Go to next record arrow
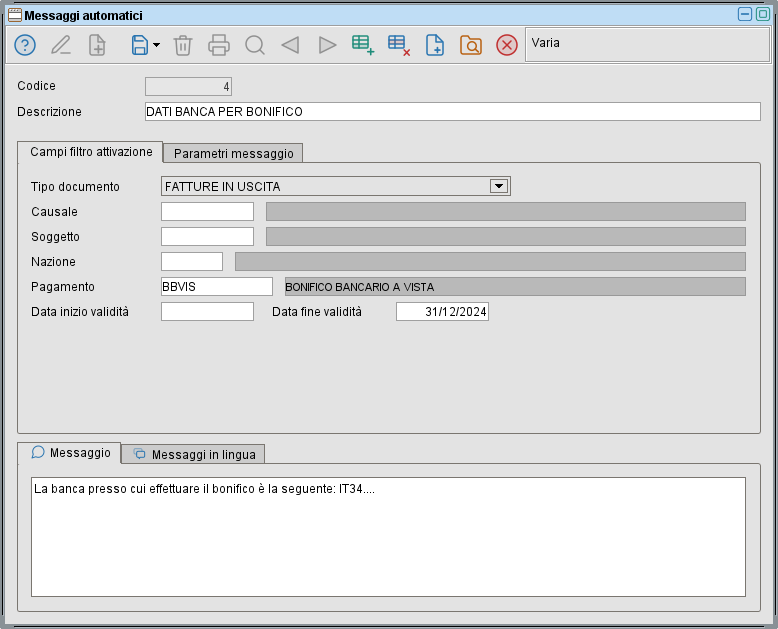This screenshot has height=629, width=778. (327, 45)
